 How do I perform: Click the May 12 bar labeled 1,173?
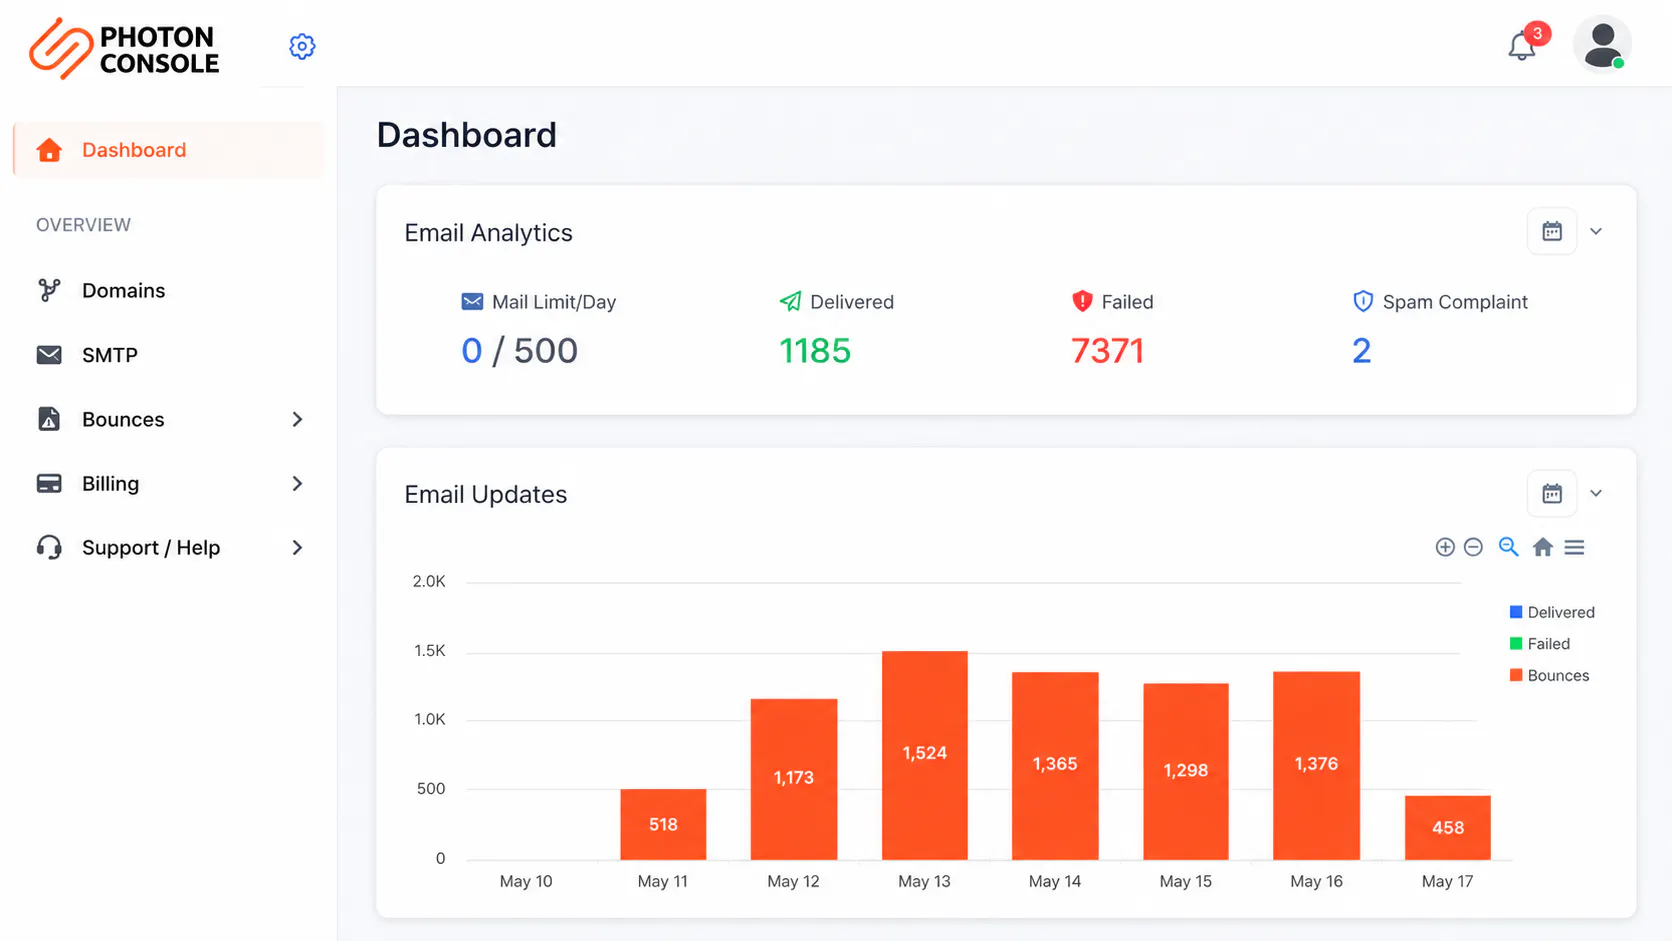(x=794, y=779)
